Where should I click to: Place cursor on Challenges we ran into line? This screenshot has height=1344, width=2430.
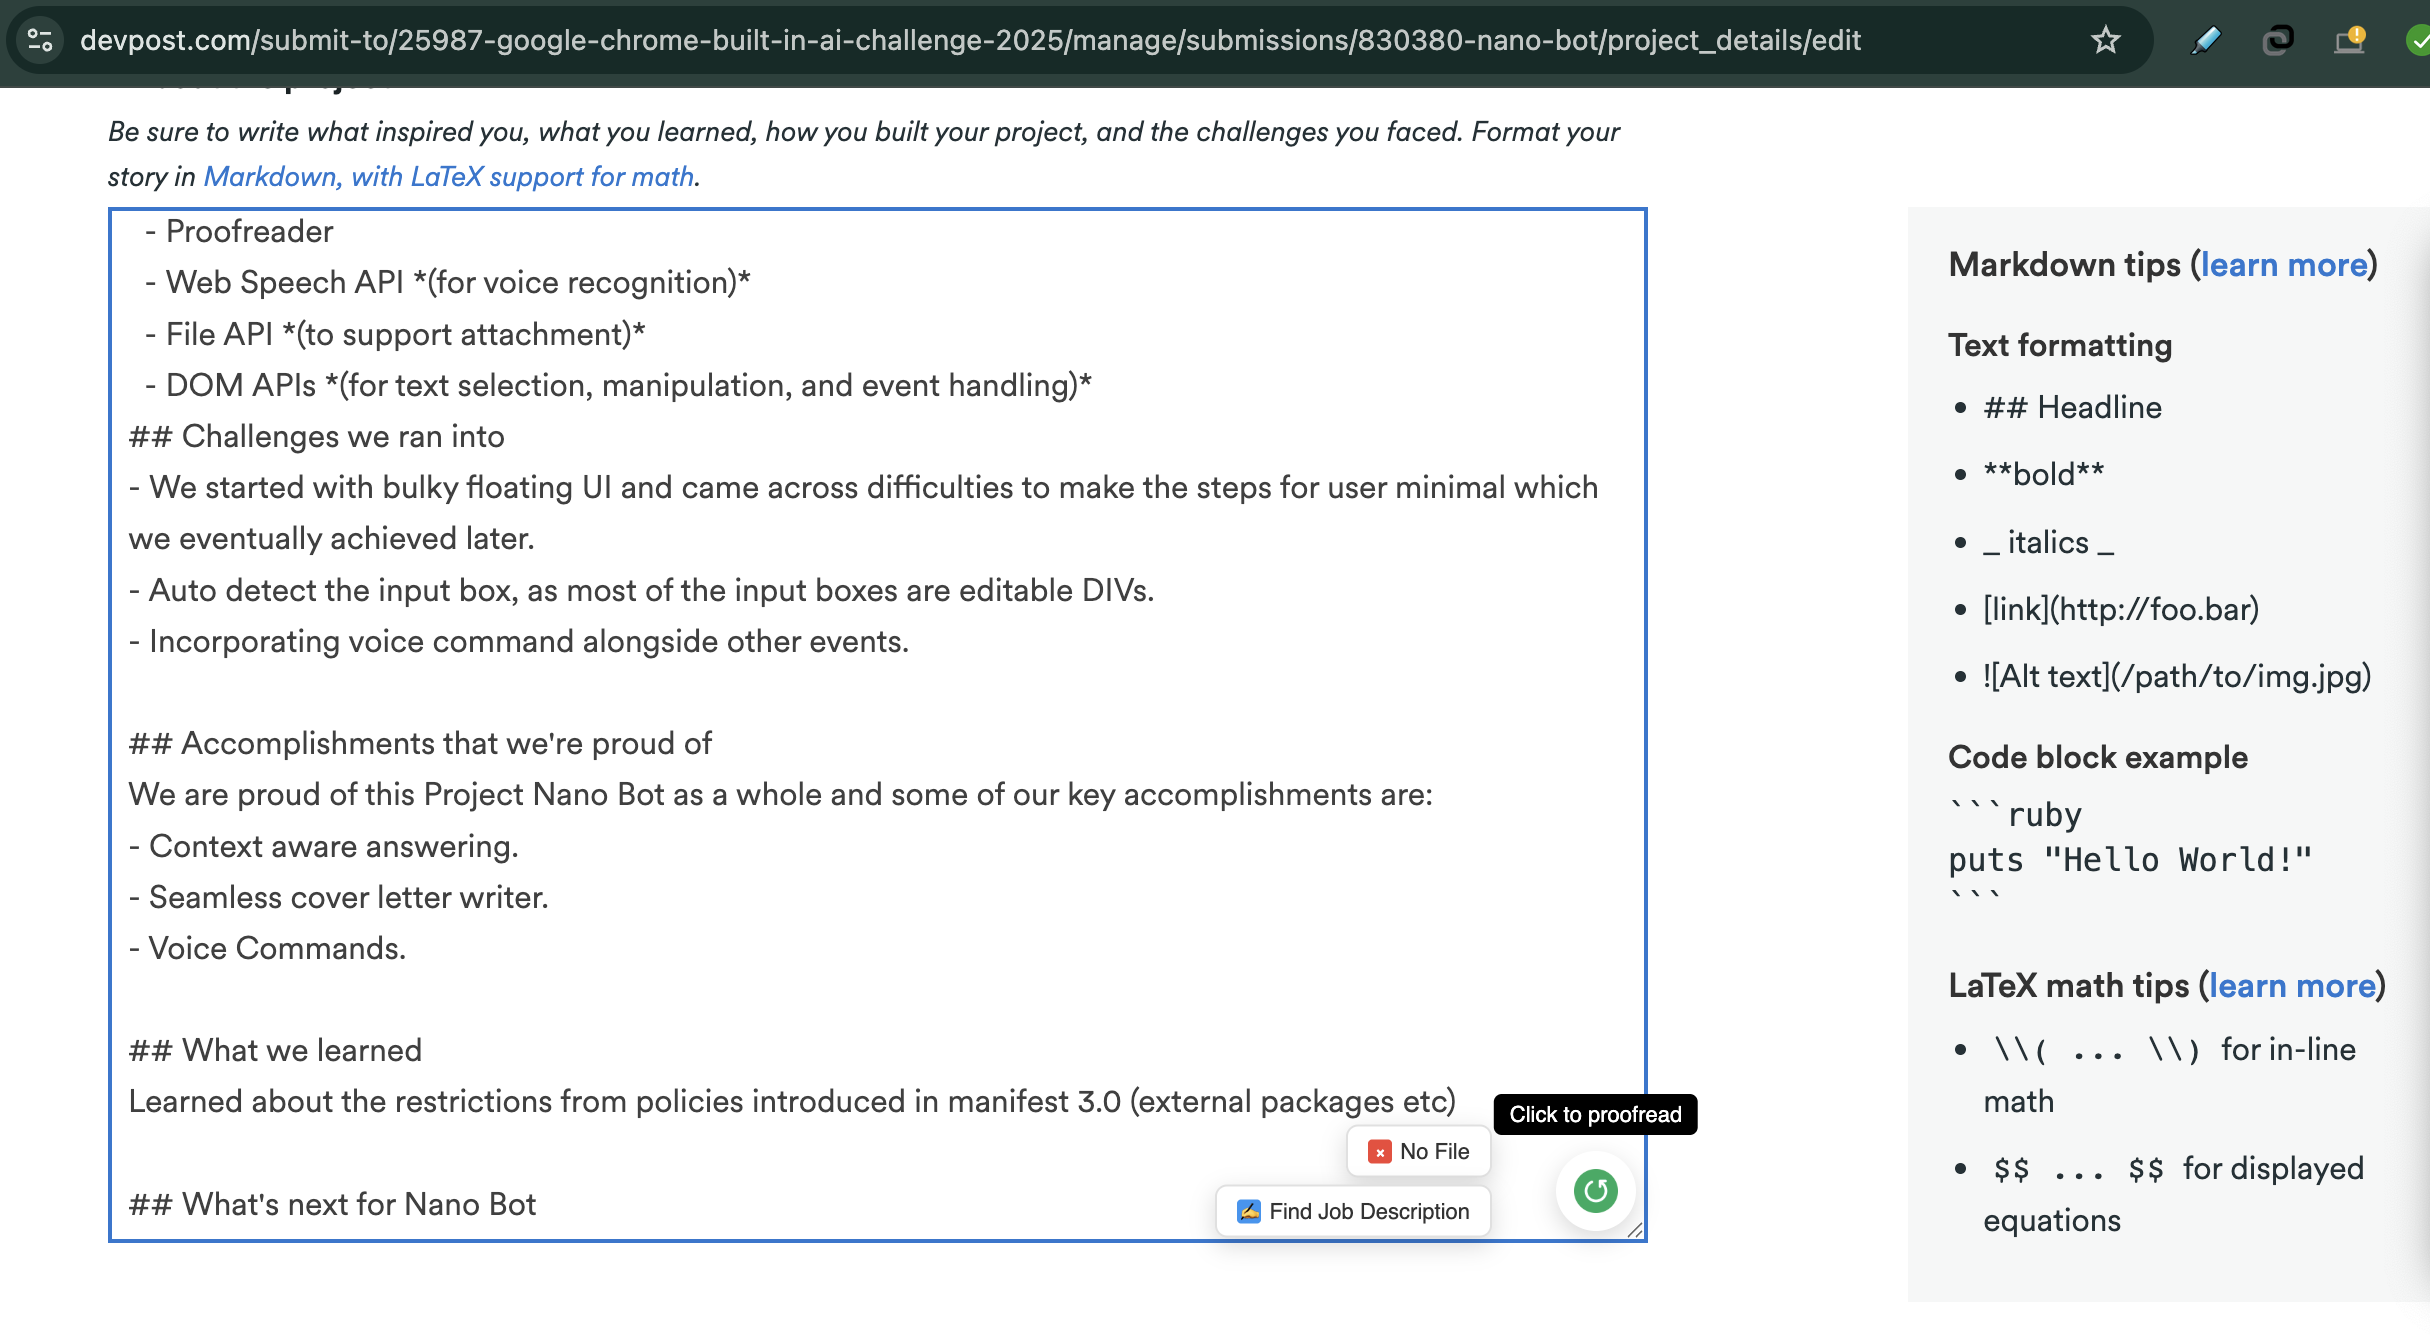click(x=342, y=436)
